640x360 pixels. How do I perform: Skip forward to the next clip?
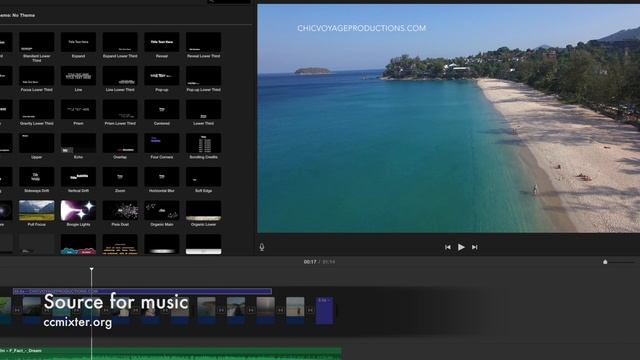pos(474,247)
